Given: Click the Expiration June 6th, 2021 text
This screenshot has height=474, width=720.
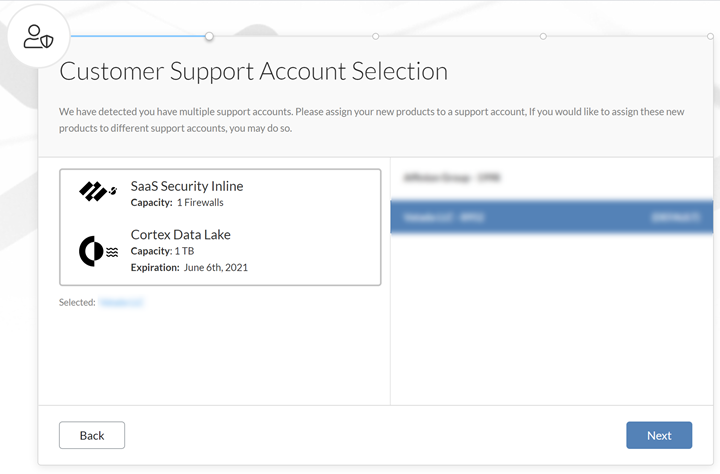Looking at the screenshot, I should (x=189, y=267).
